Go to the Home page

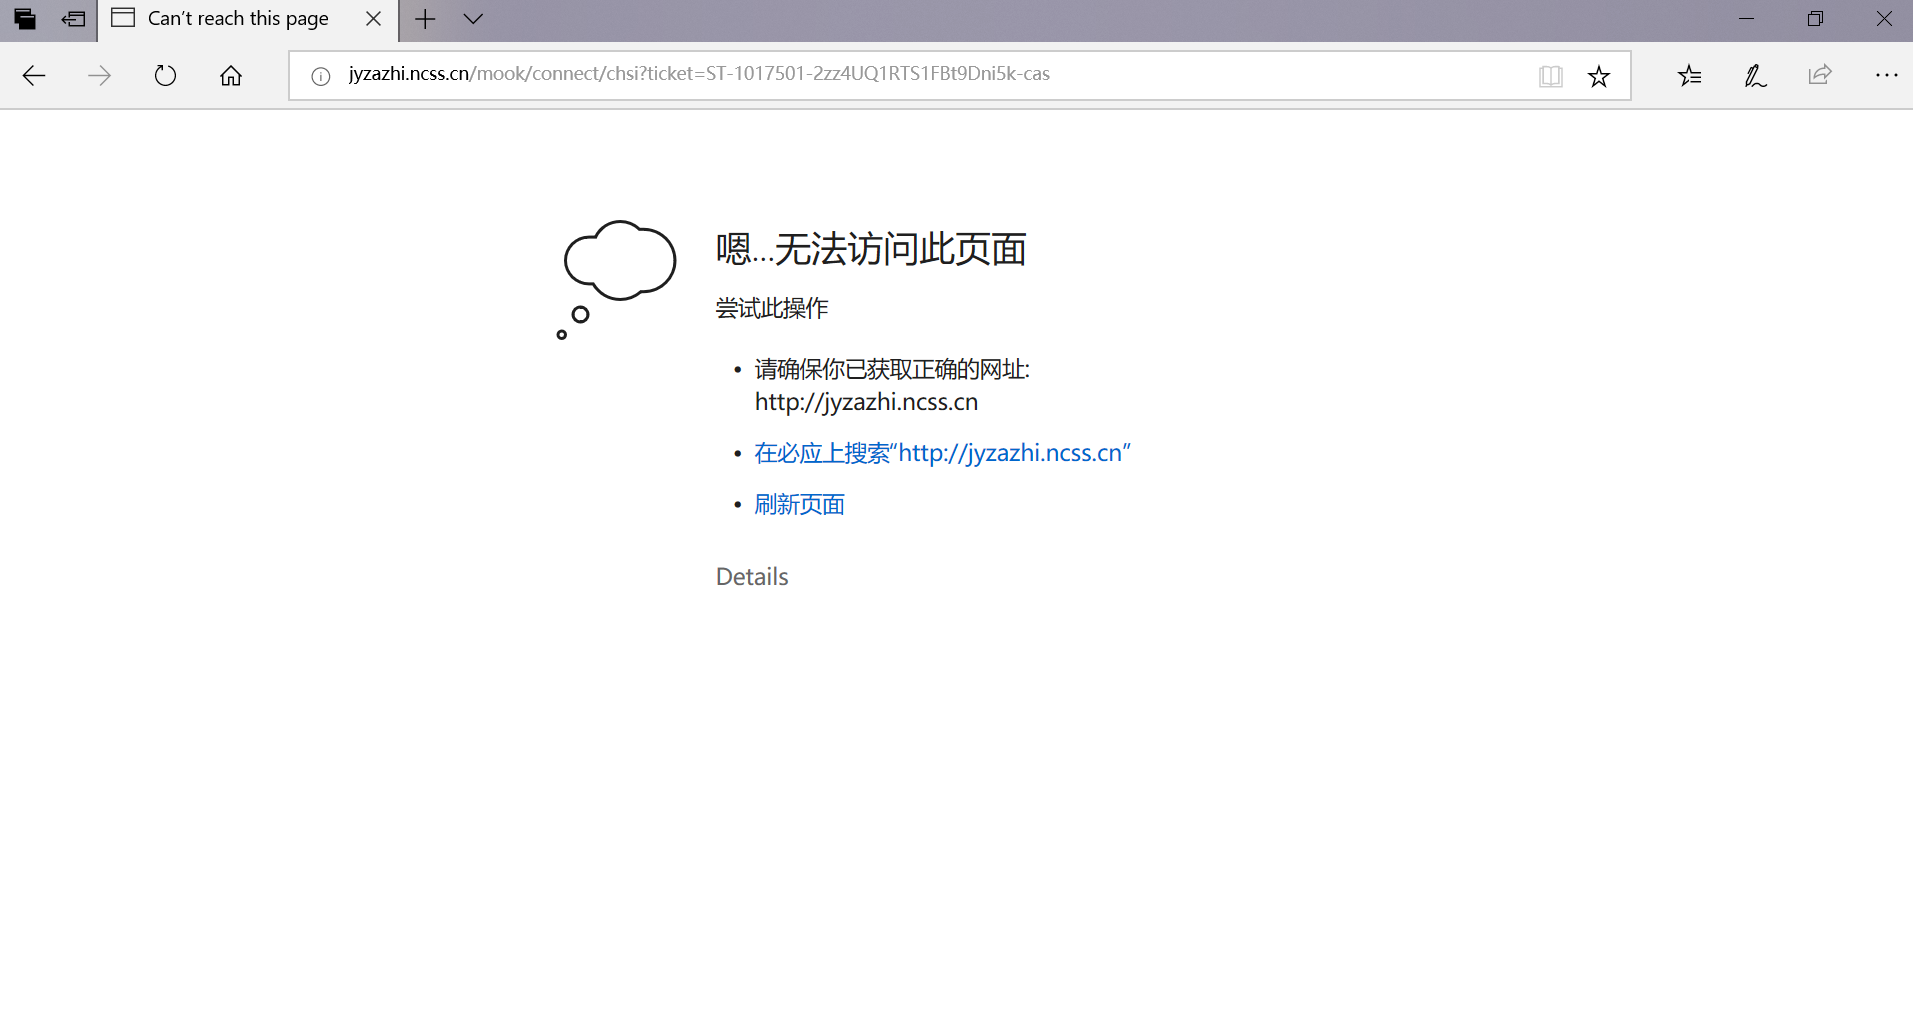tap(231, 76)
